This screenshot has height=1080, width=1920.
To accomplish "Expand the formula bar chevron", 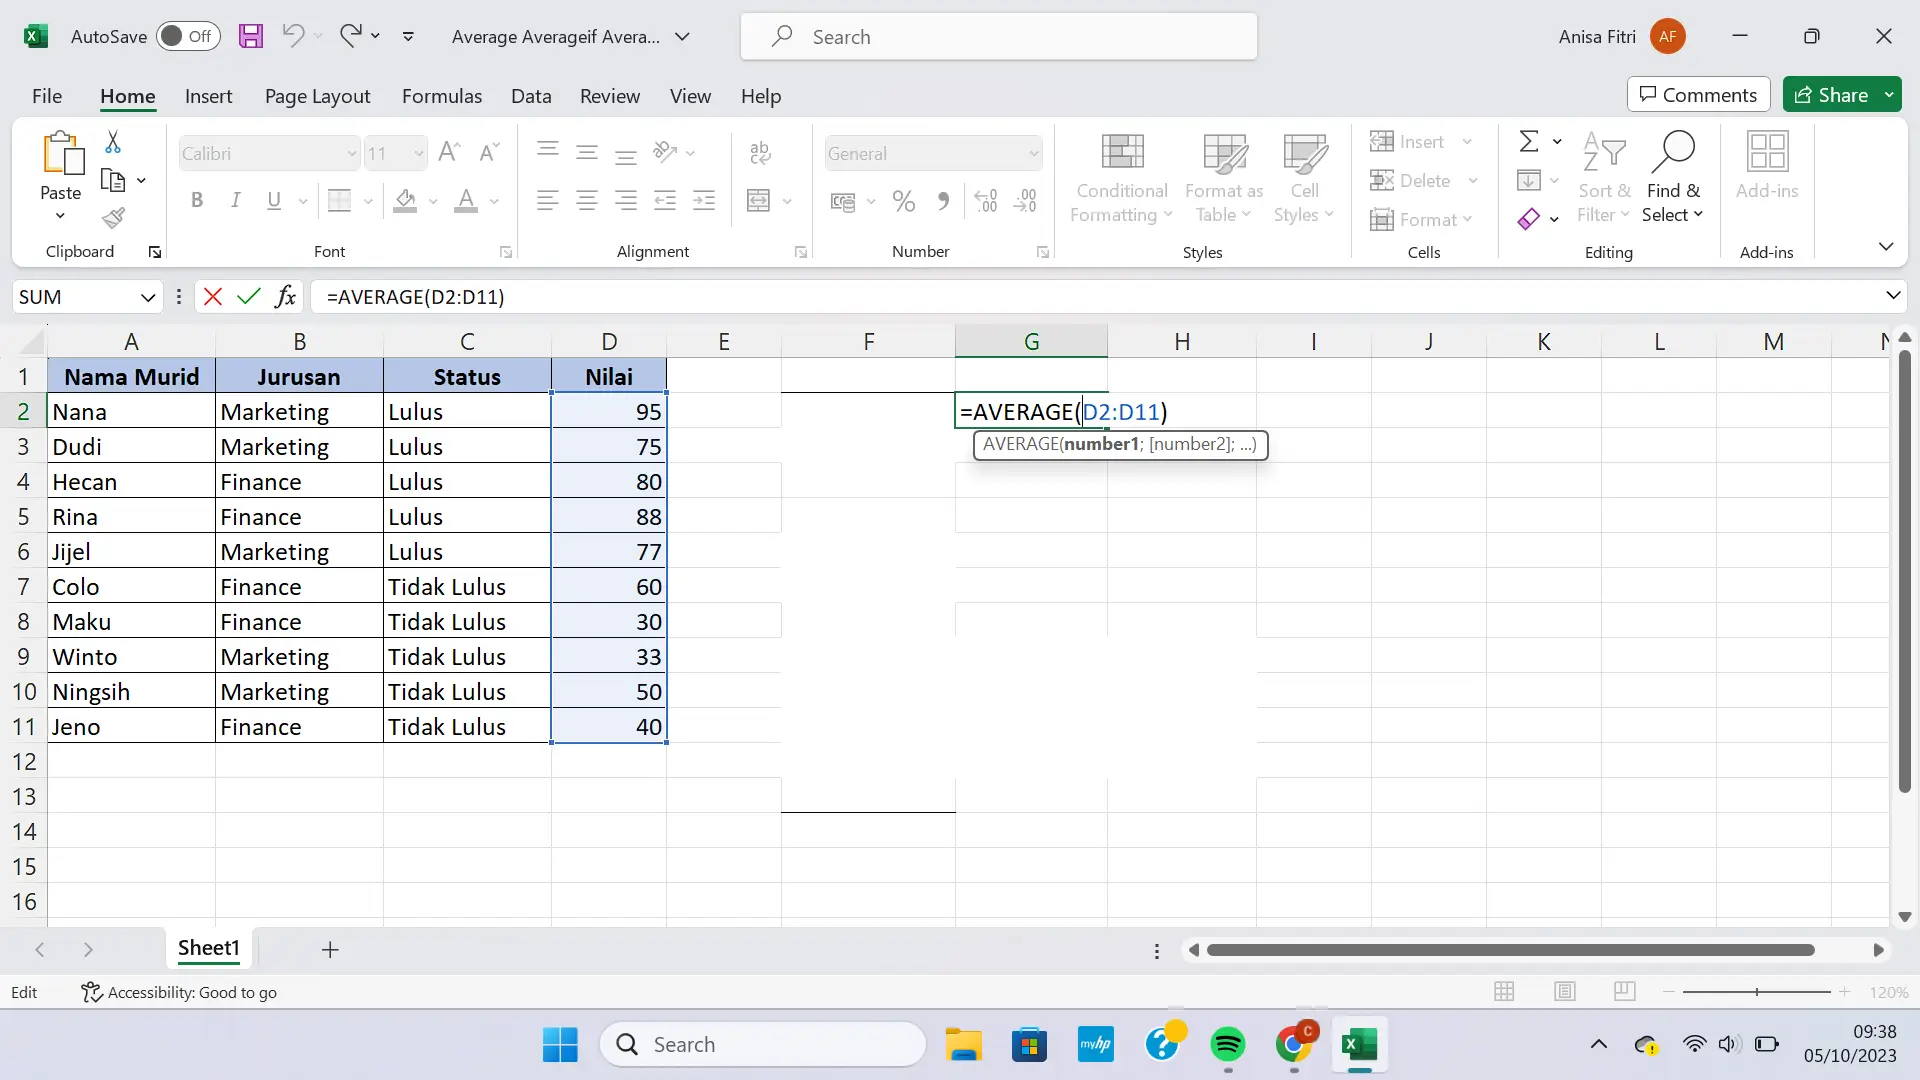I will (x=1892, y=295).
